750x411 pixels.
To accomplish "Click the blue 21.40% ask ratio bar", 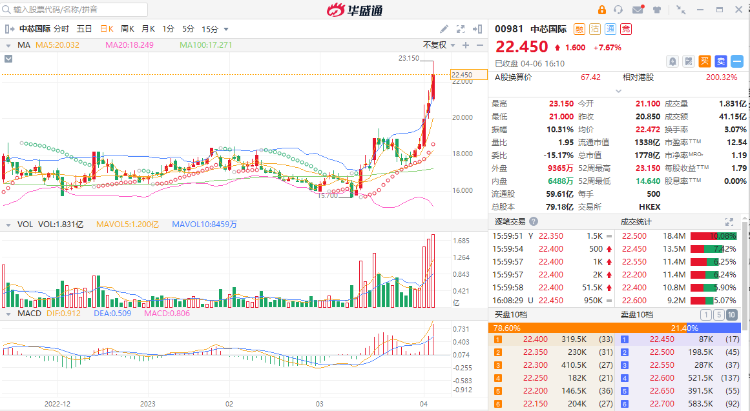I will 713,328.
